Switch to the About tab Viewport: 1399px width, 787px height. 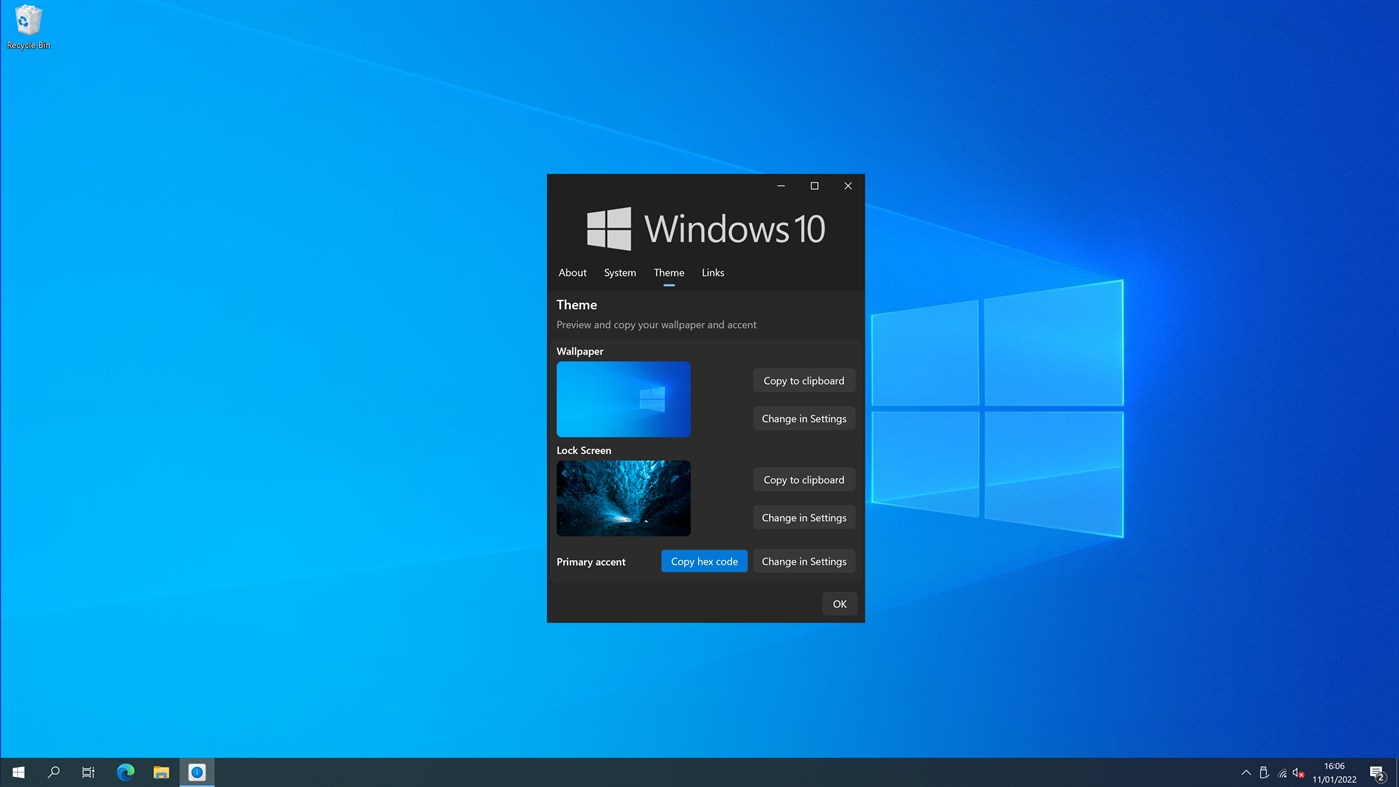572,272
